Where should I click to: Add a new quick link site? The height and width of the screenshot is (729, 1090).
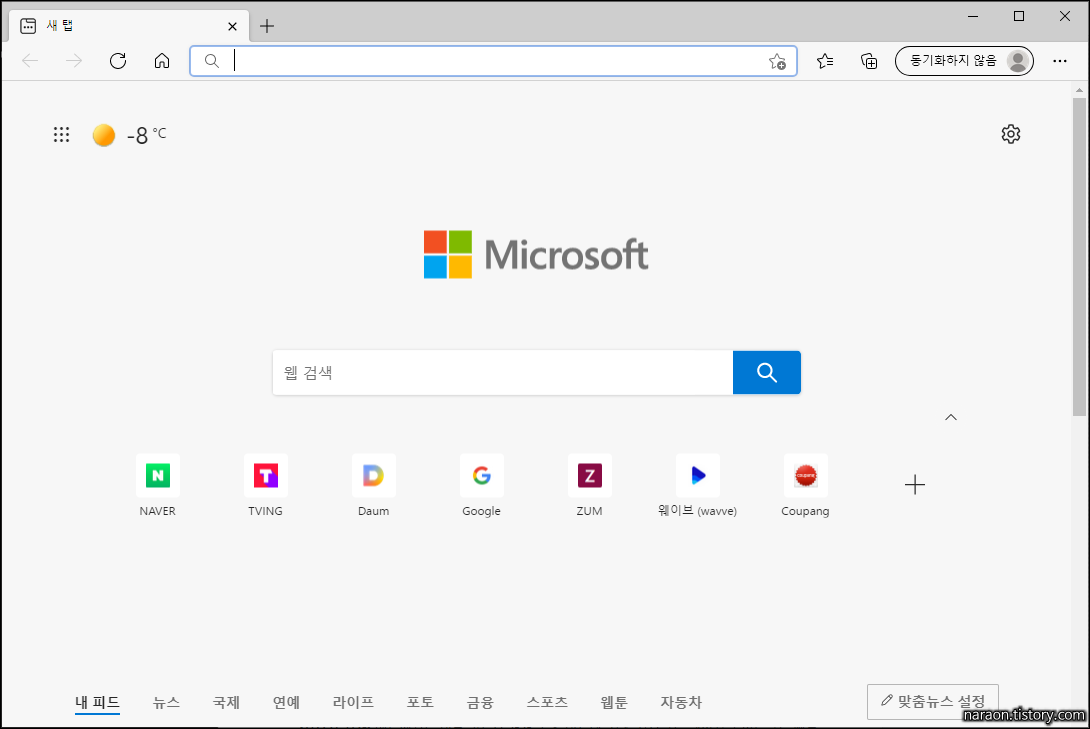click(915, 484)
